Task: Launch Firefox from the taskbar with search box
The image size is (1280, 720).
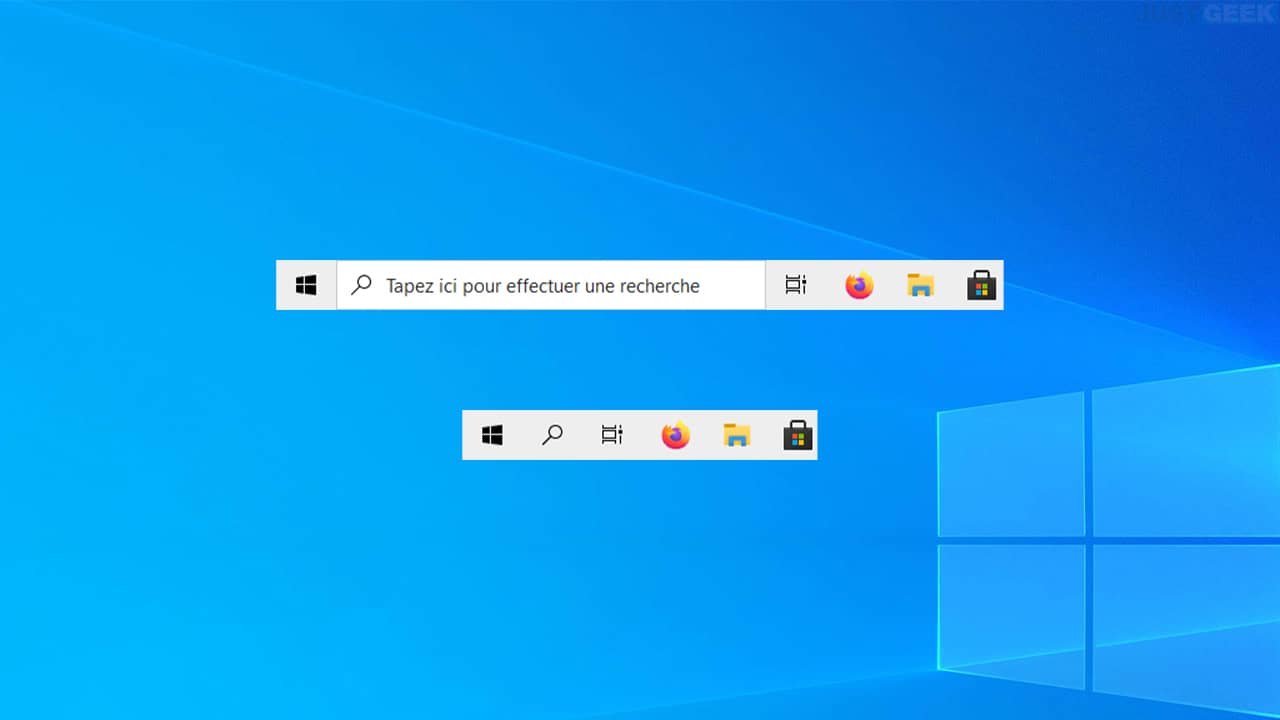Action: [859, 286]
